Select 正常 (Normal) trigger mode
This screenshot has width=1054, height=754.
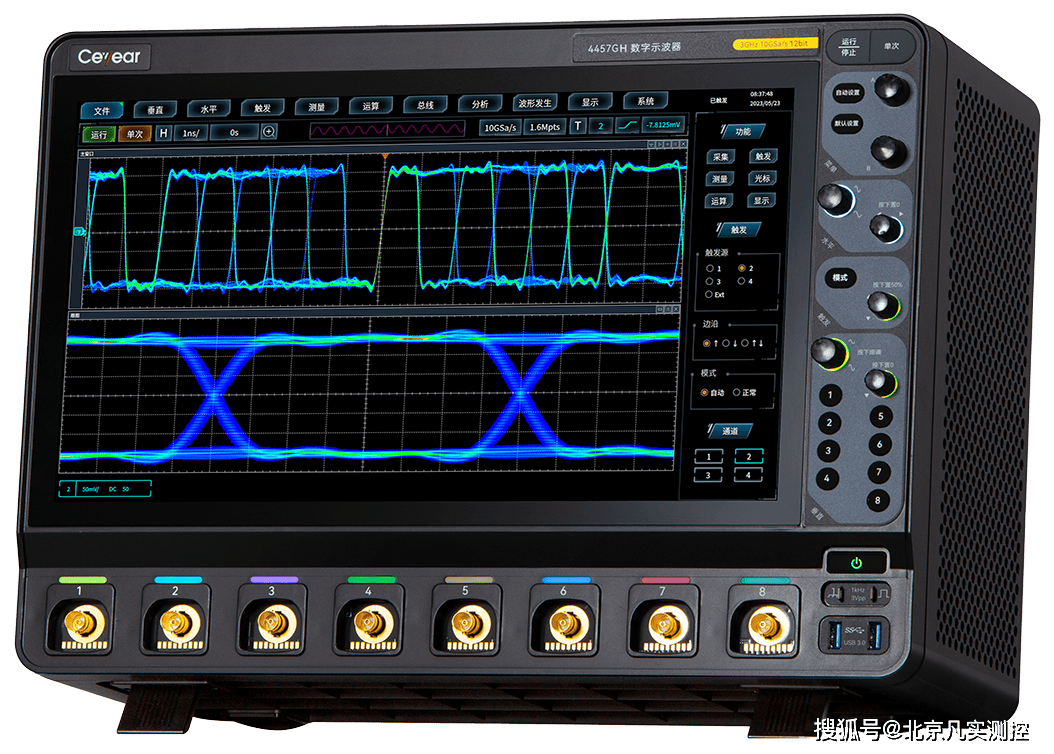coord(737,392)
